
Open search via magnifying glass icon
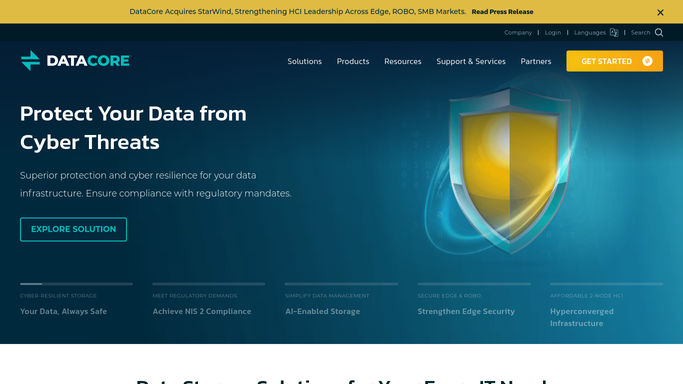coord(659,33)
